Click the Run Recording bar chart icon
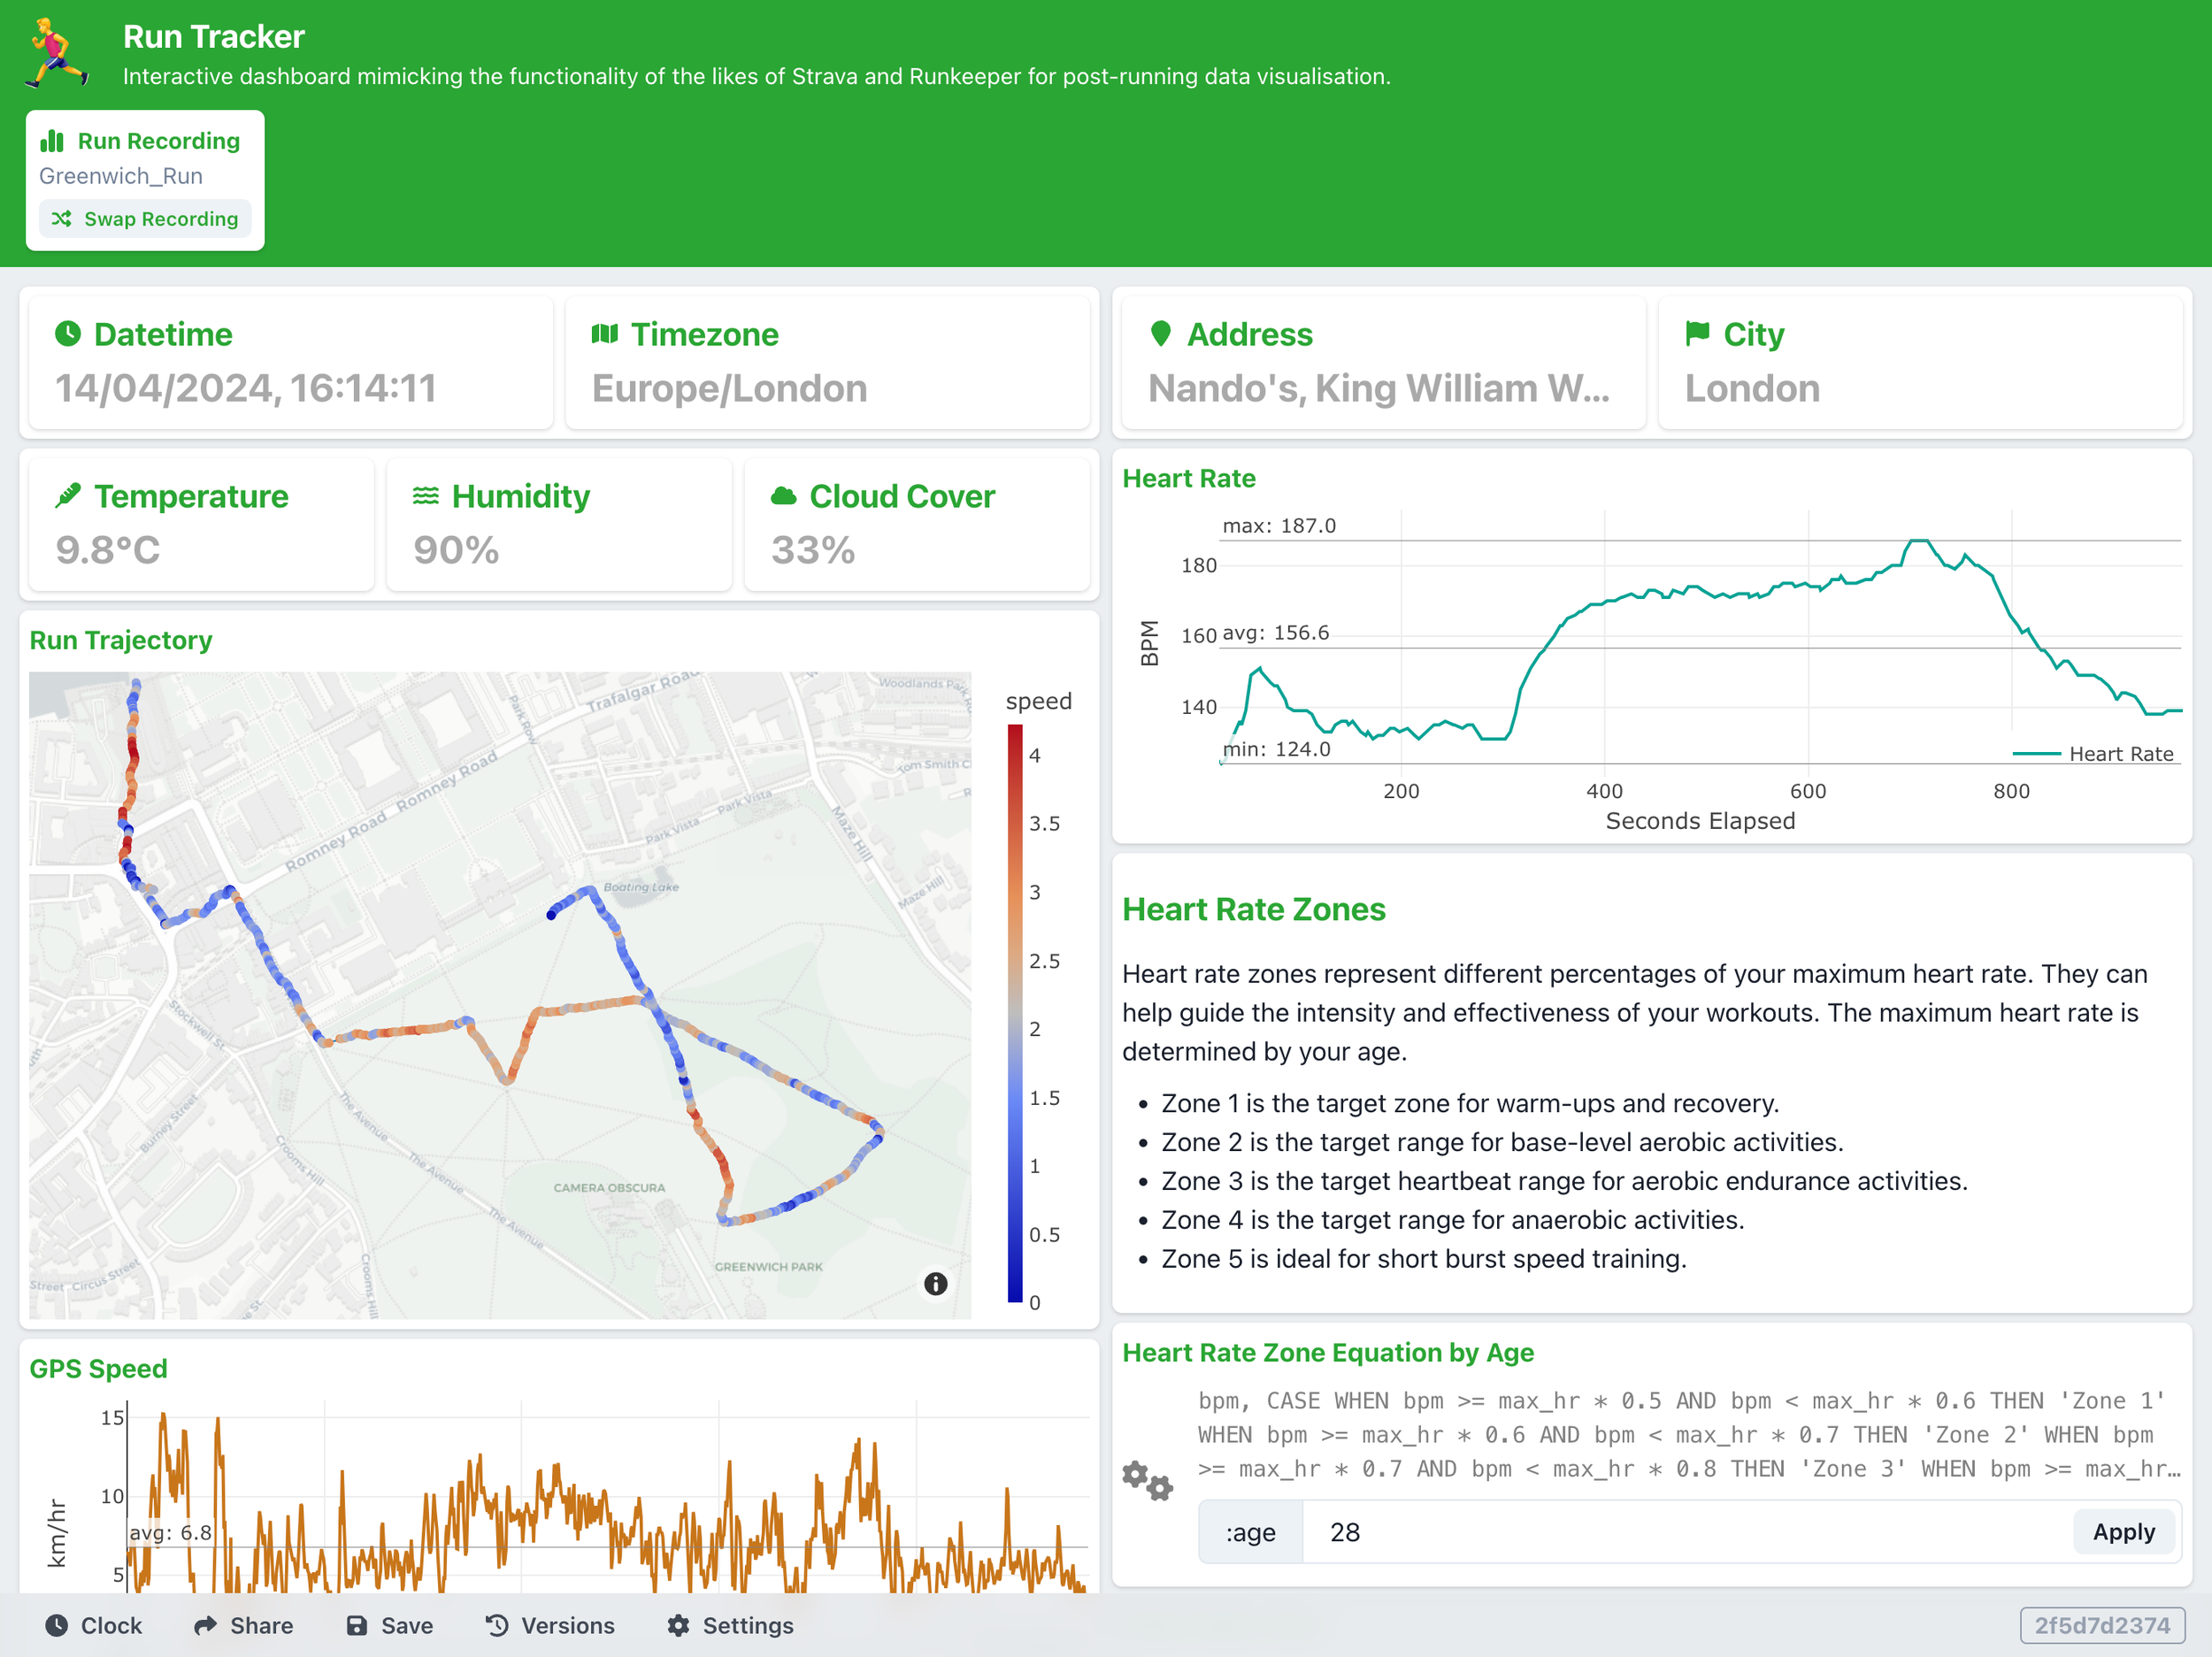The height and width of the screenshot is (1657, 2212). coord(52,141)
